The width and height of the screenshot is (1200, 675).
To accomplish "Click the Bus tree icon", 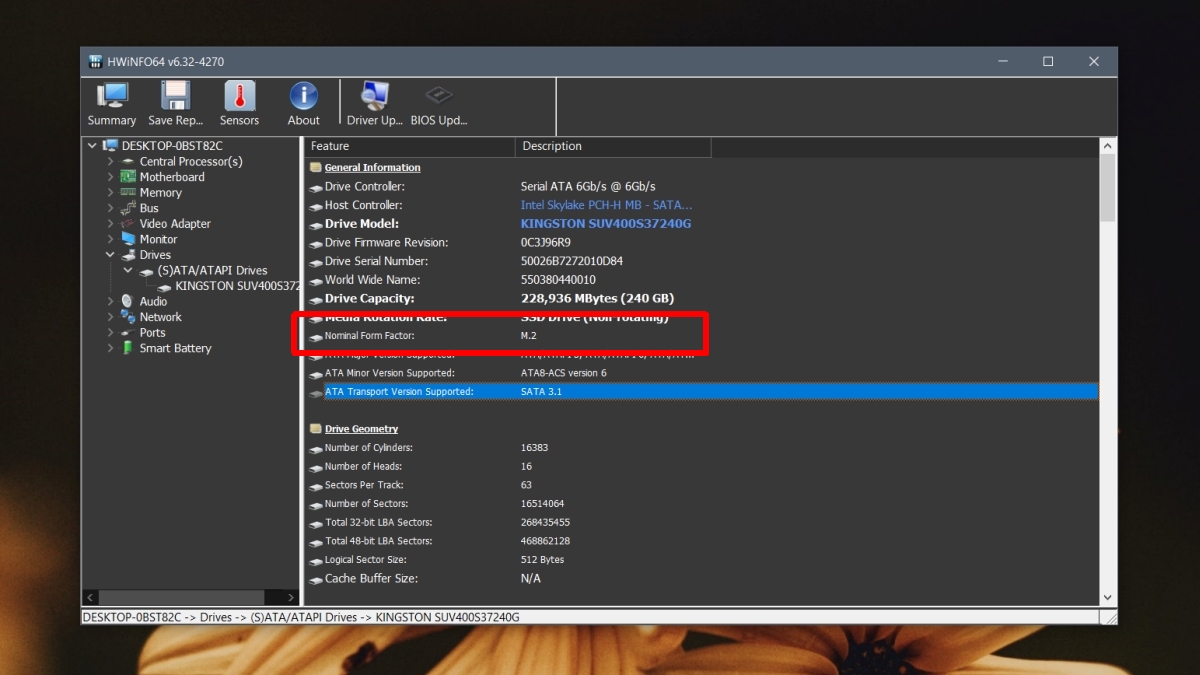I will click(129, 208).
